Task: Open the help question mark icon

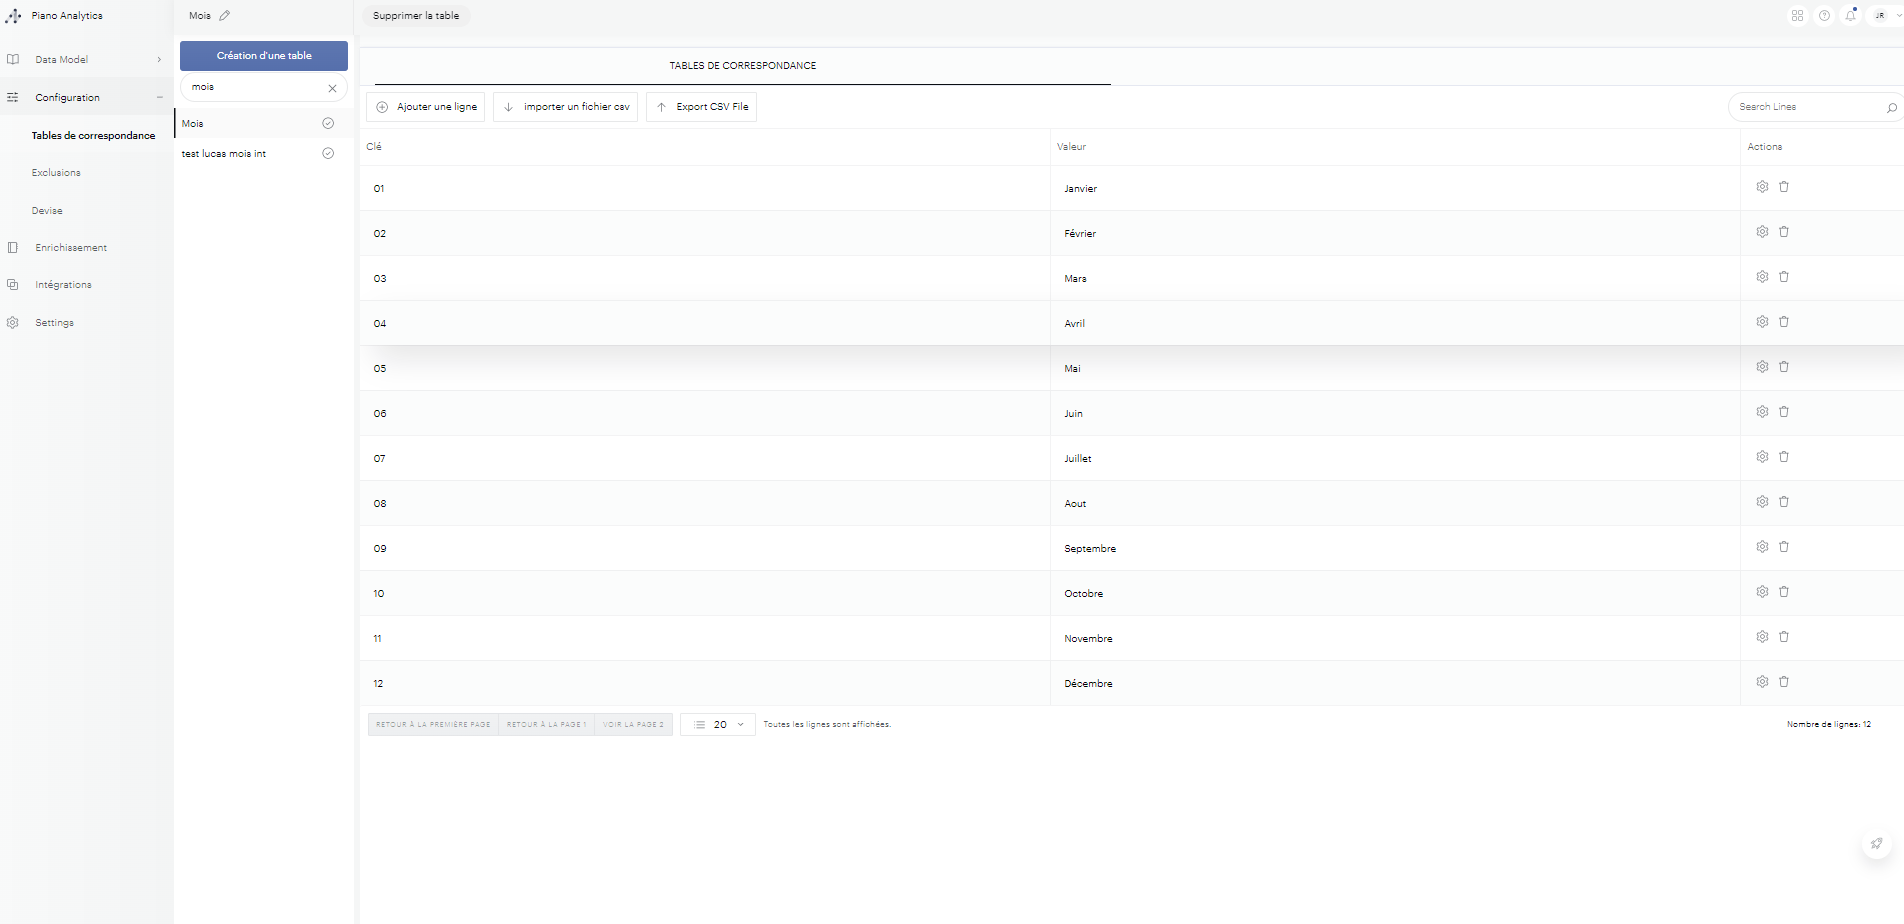Action: pos(1824,16)
